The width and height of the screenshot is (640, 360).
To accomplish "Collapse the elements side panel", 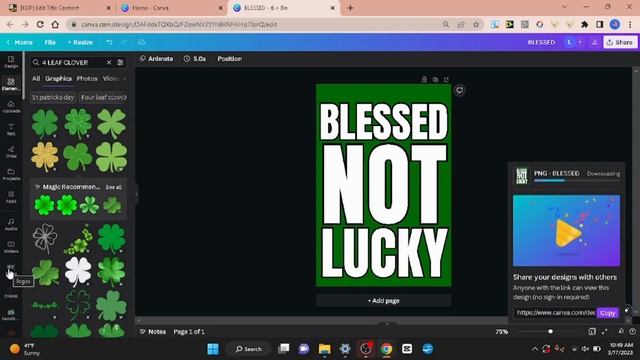I will (x=136, y=194).
